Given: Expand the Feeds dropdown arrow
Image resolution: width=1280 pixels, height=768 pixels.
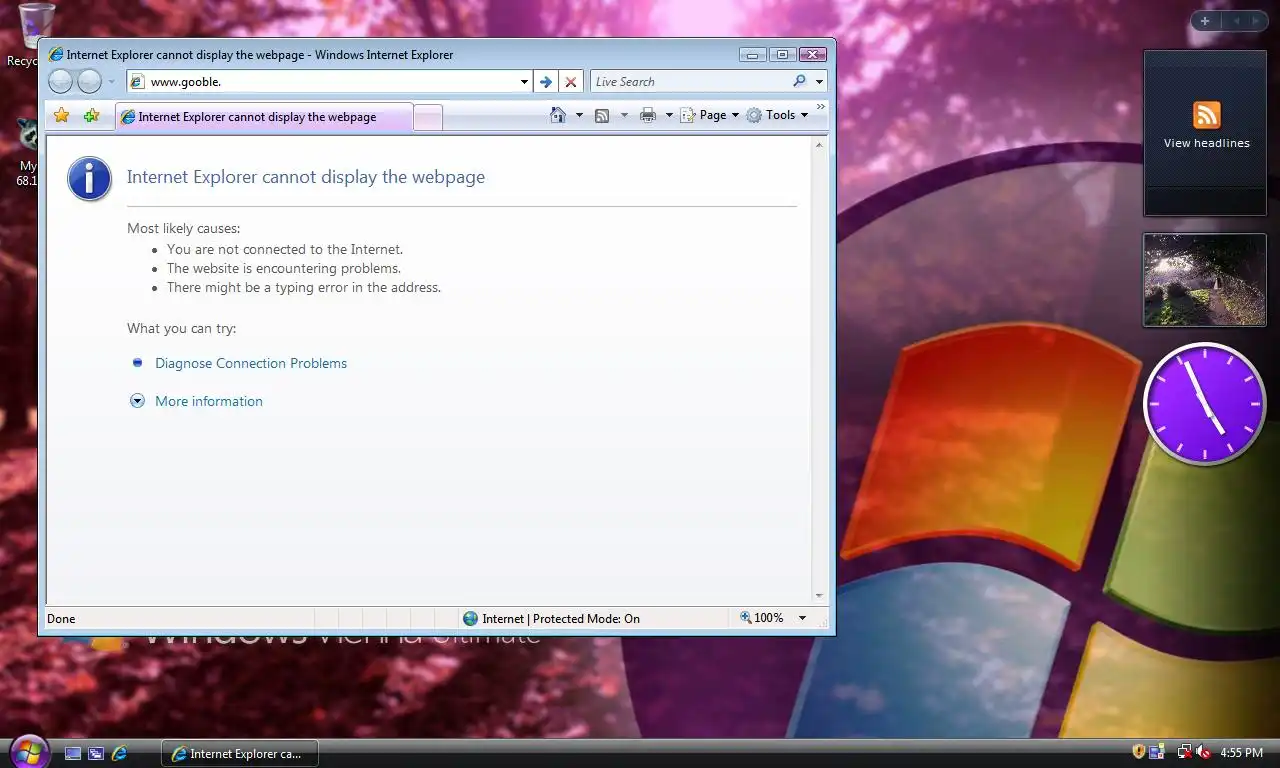Looking at the screenshot, I should 624,115.
